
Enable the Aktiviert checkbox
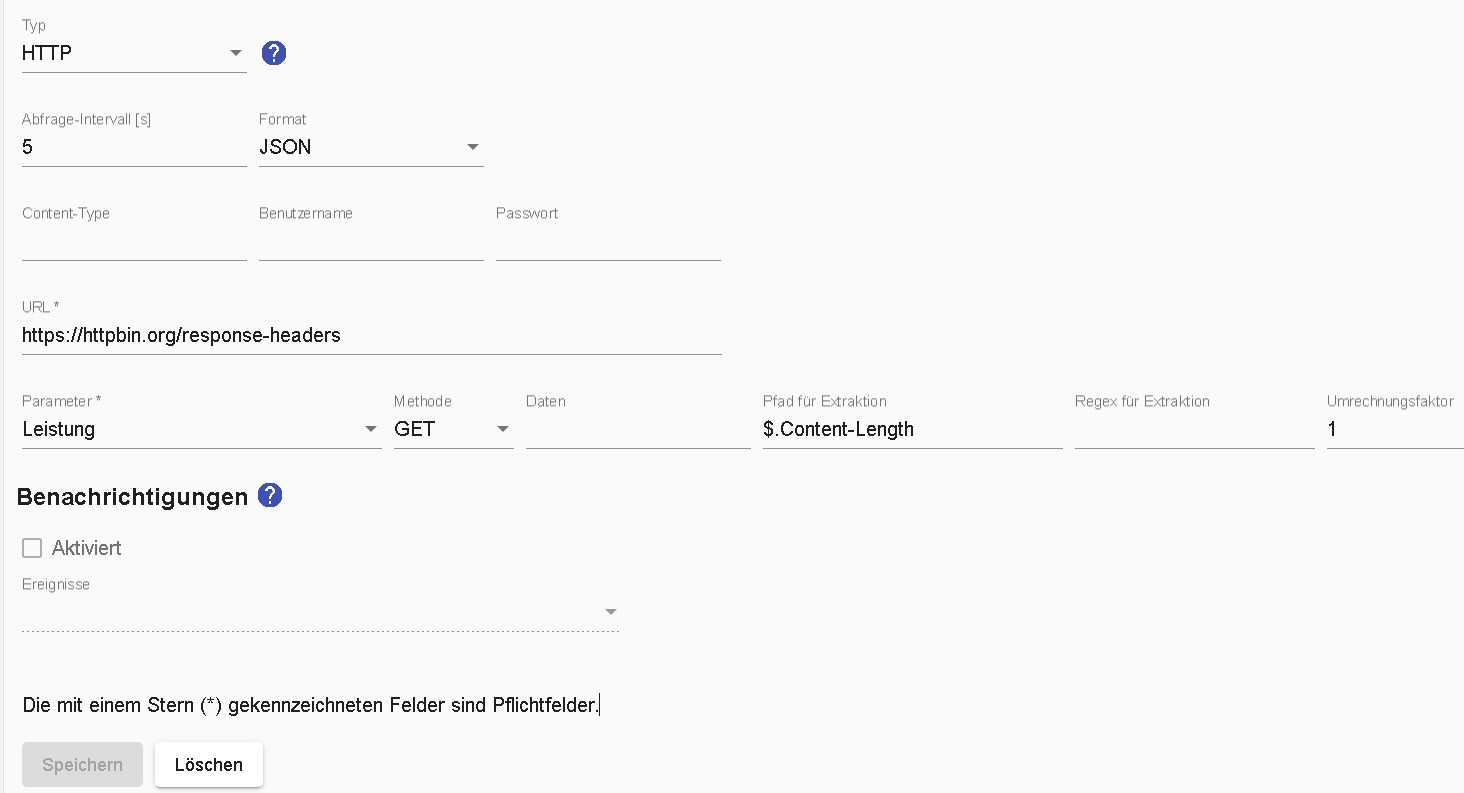click(x=32, y=548)
